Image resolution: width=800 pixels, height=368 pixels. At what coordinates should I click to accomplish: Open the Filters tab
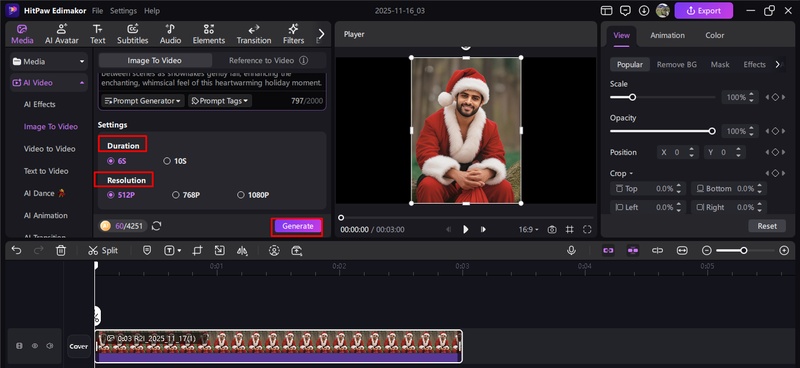click(293, 34)
